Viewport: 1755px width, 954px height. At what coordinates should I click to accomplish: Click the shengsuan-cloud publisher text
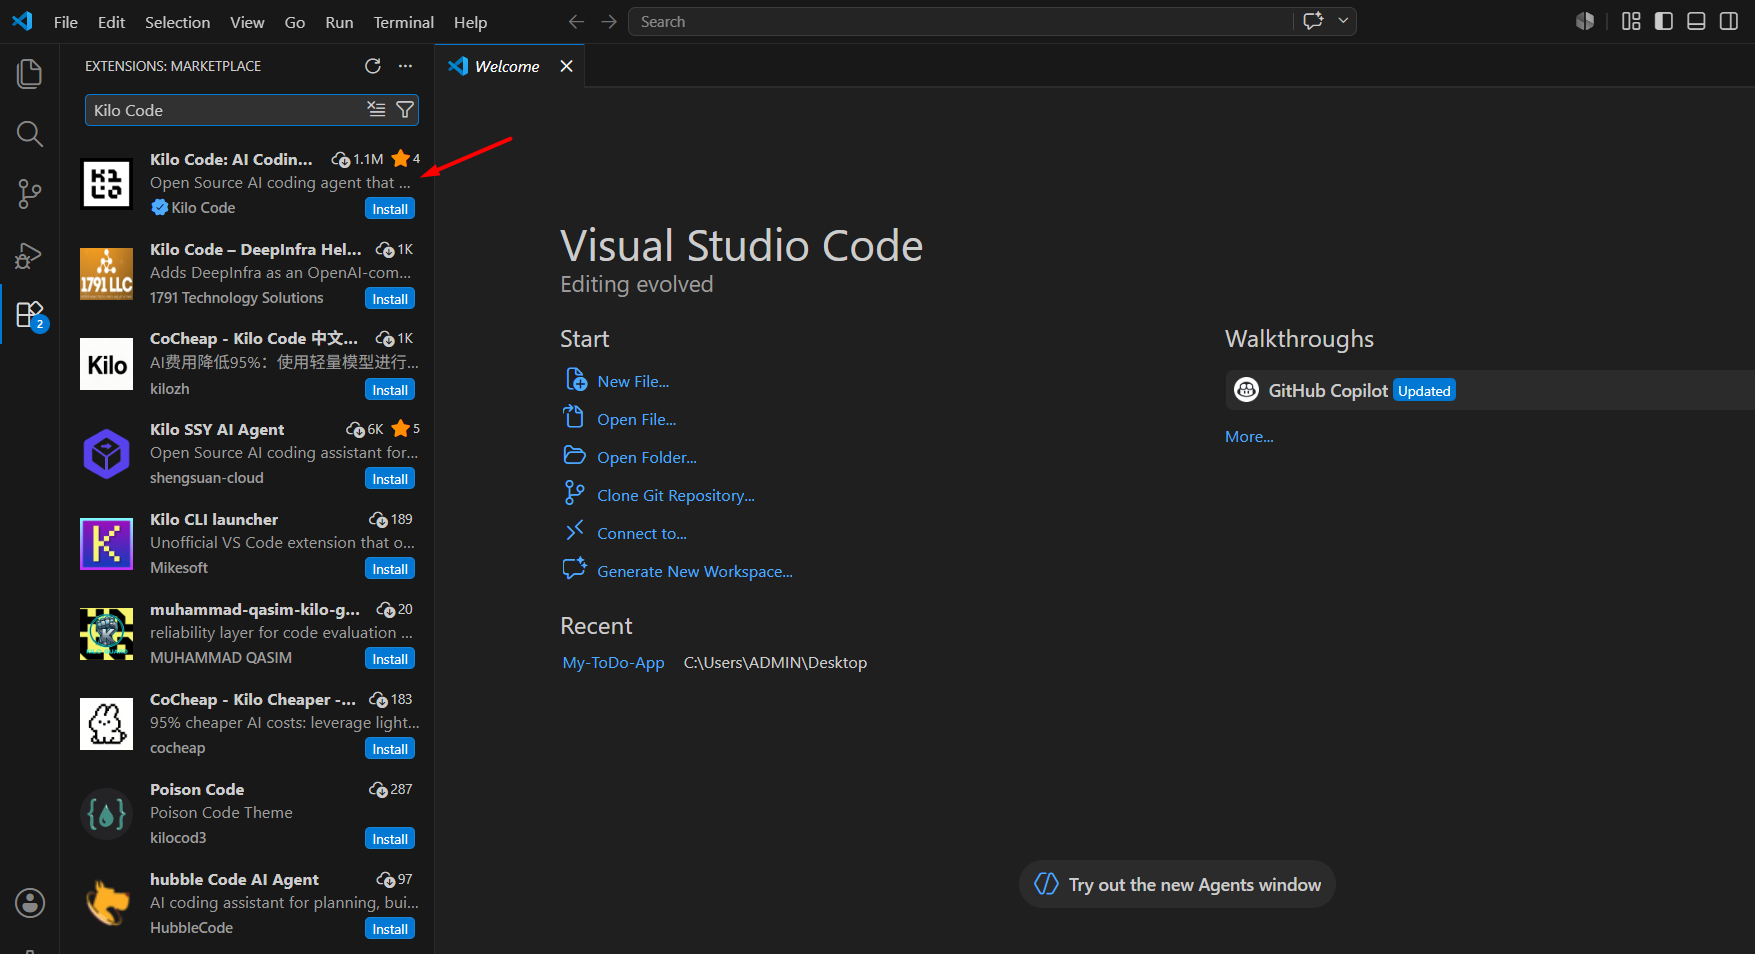pos(207,477)
